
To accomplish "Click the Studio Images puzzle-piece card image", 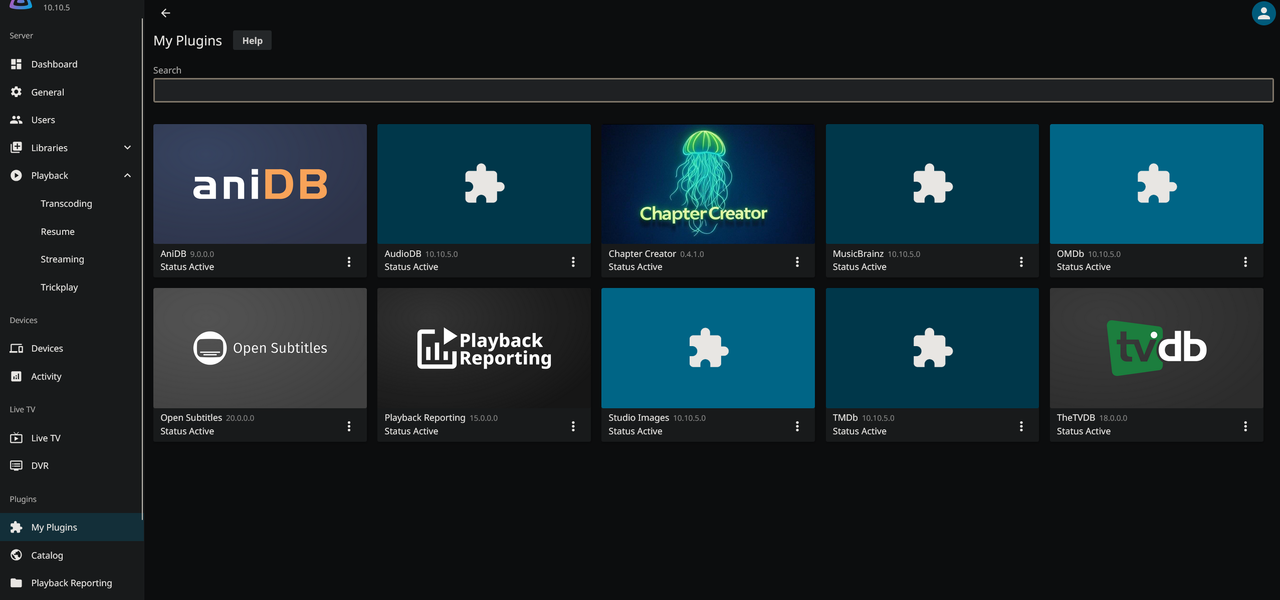I will (708, 348).
